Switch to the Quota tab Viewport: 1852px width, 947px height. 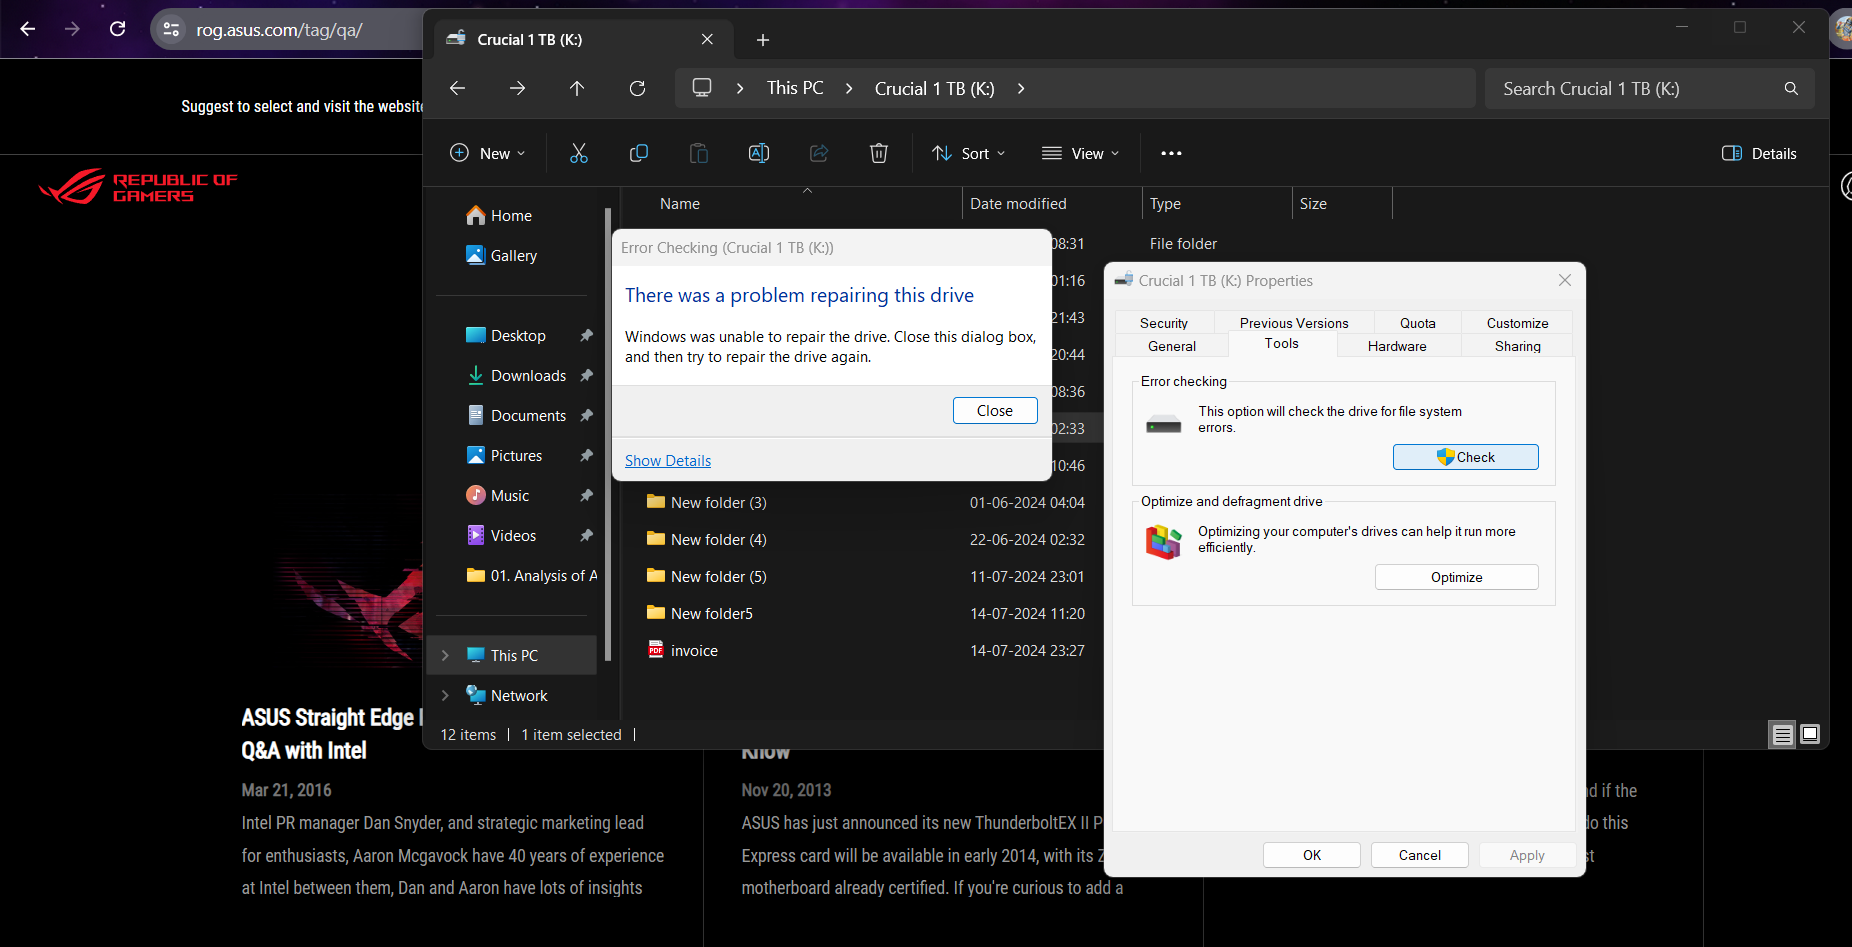point(1418,323)
